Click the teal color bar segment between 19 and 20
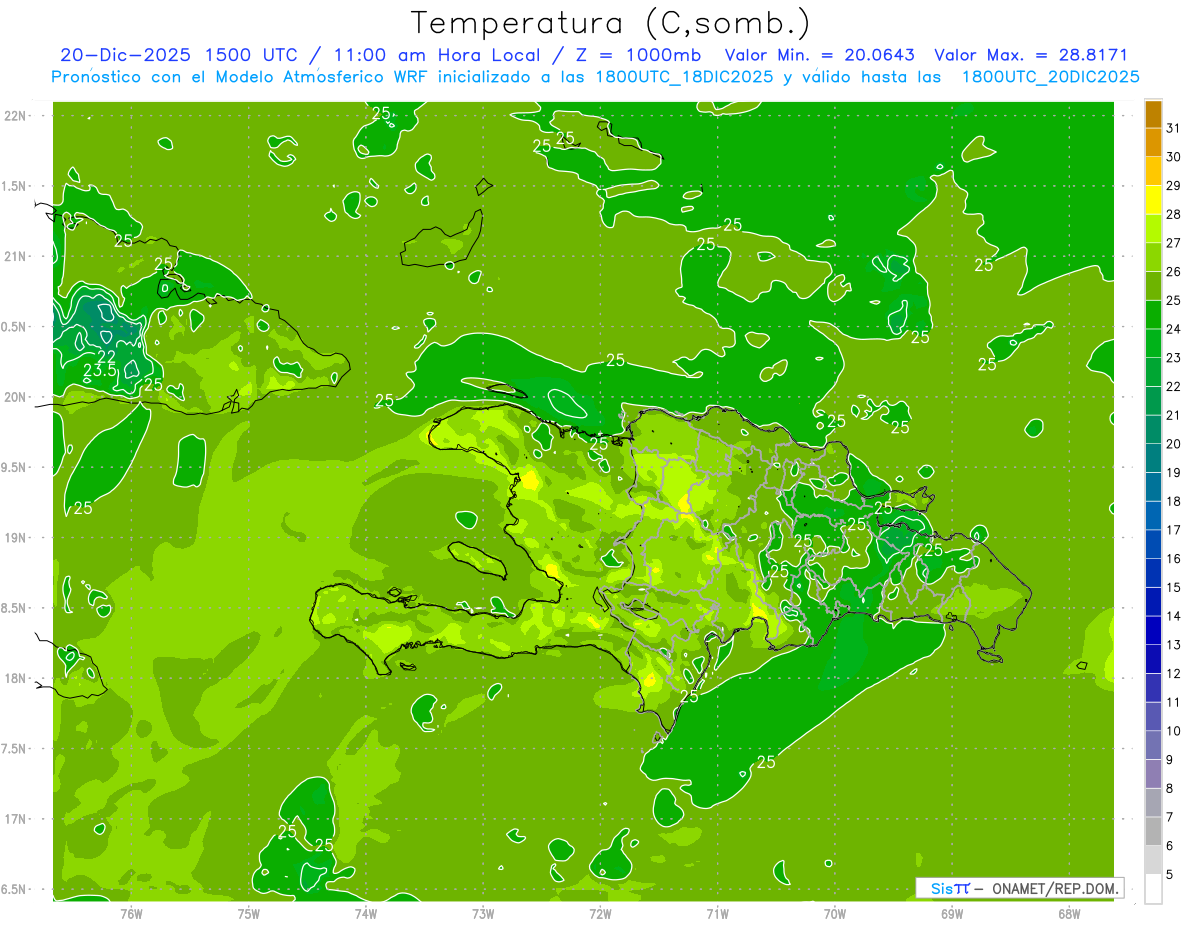This screenshot has width=1200, height=927. pos(1154,459)
